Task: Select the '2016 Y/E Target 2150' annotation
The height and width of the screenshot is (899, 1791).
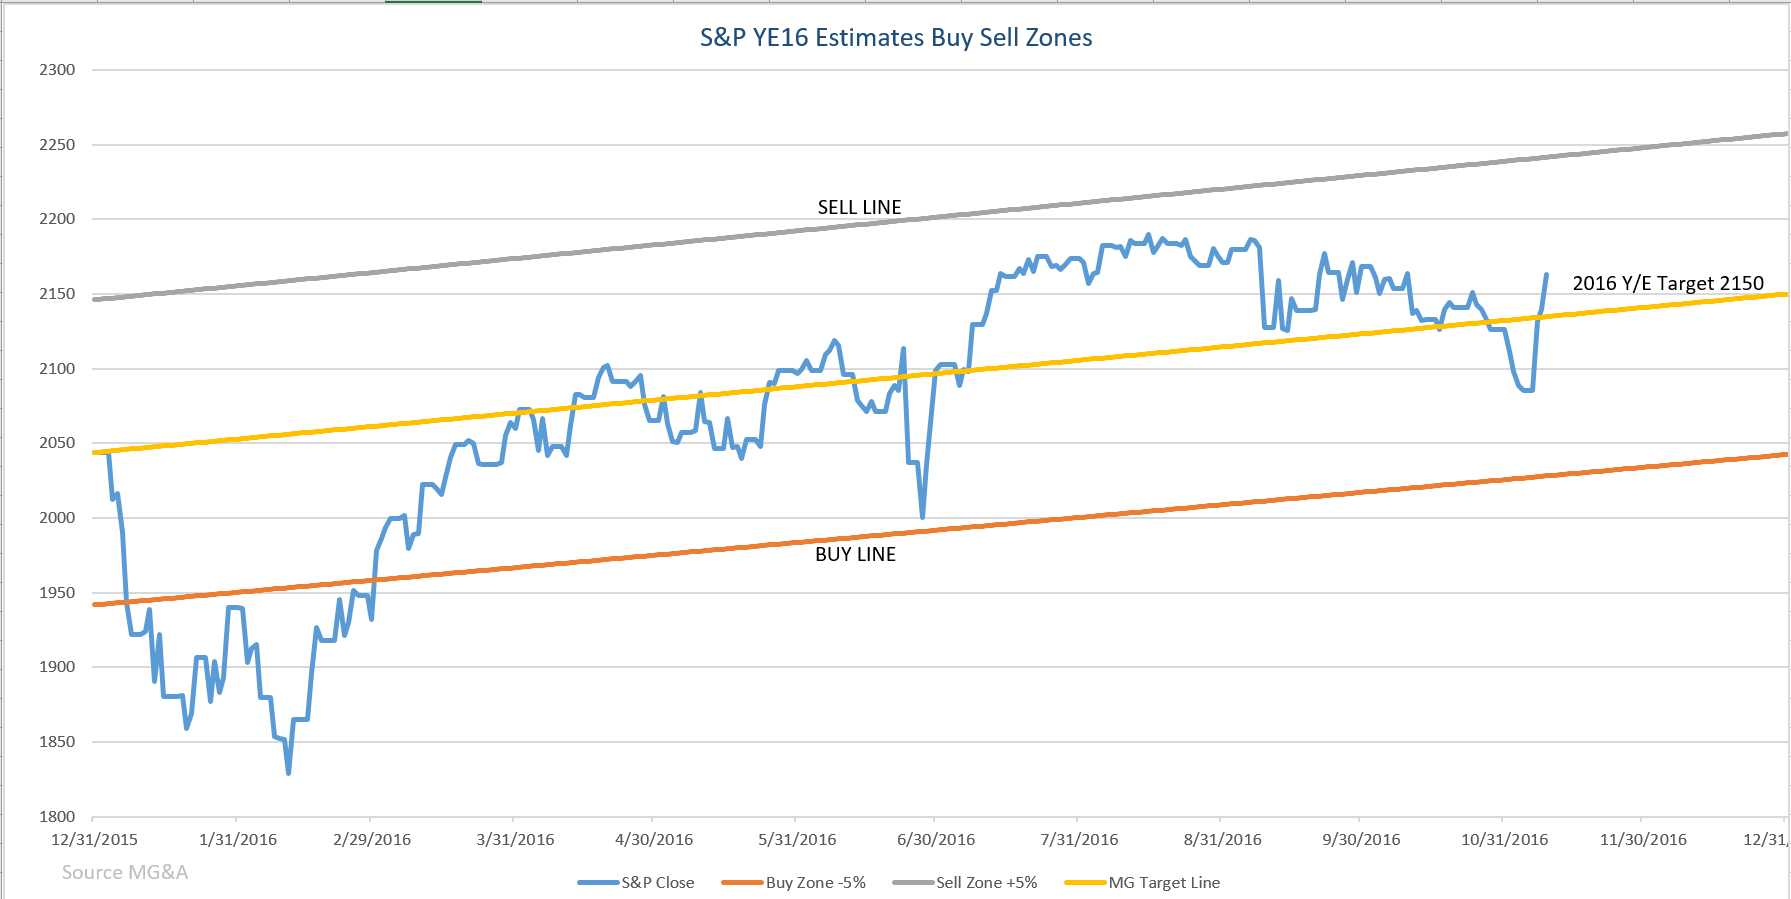Action: click(x=1668, y=283)
